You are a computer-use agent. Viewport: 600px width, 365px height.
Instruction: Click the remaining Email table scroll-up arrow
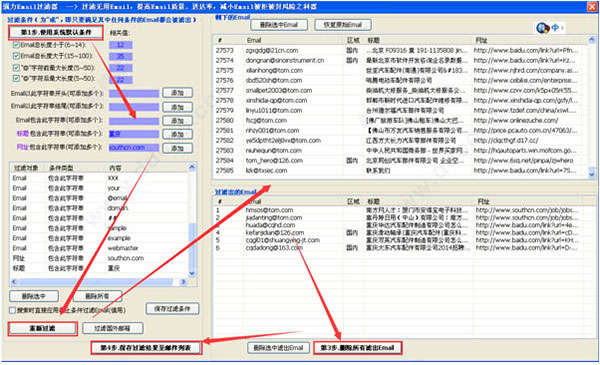592,39
